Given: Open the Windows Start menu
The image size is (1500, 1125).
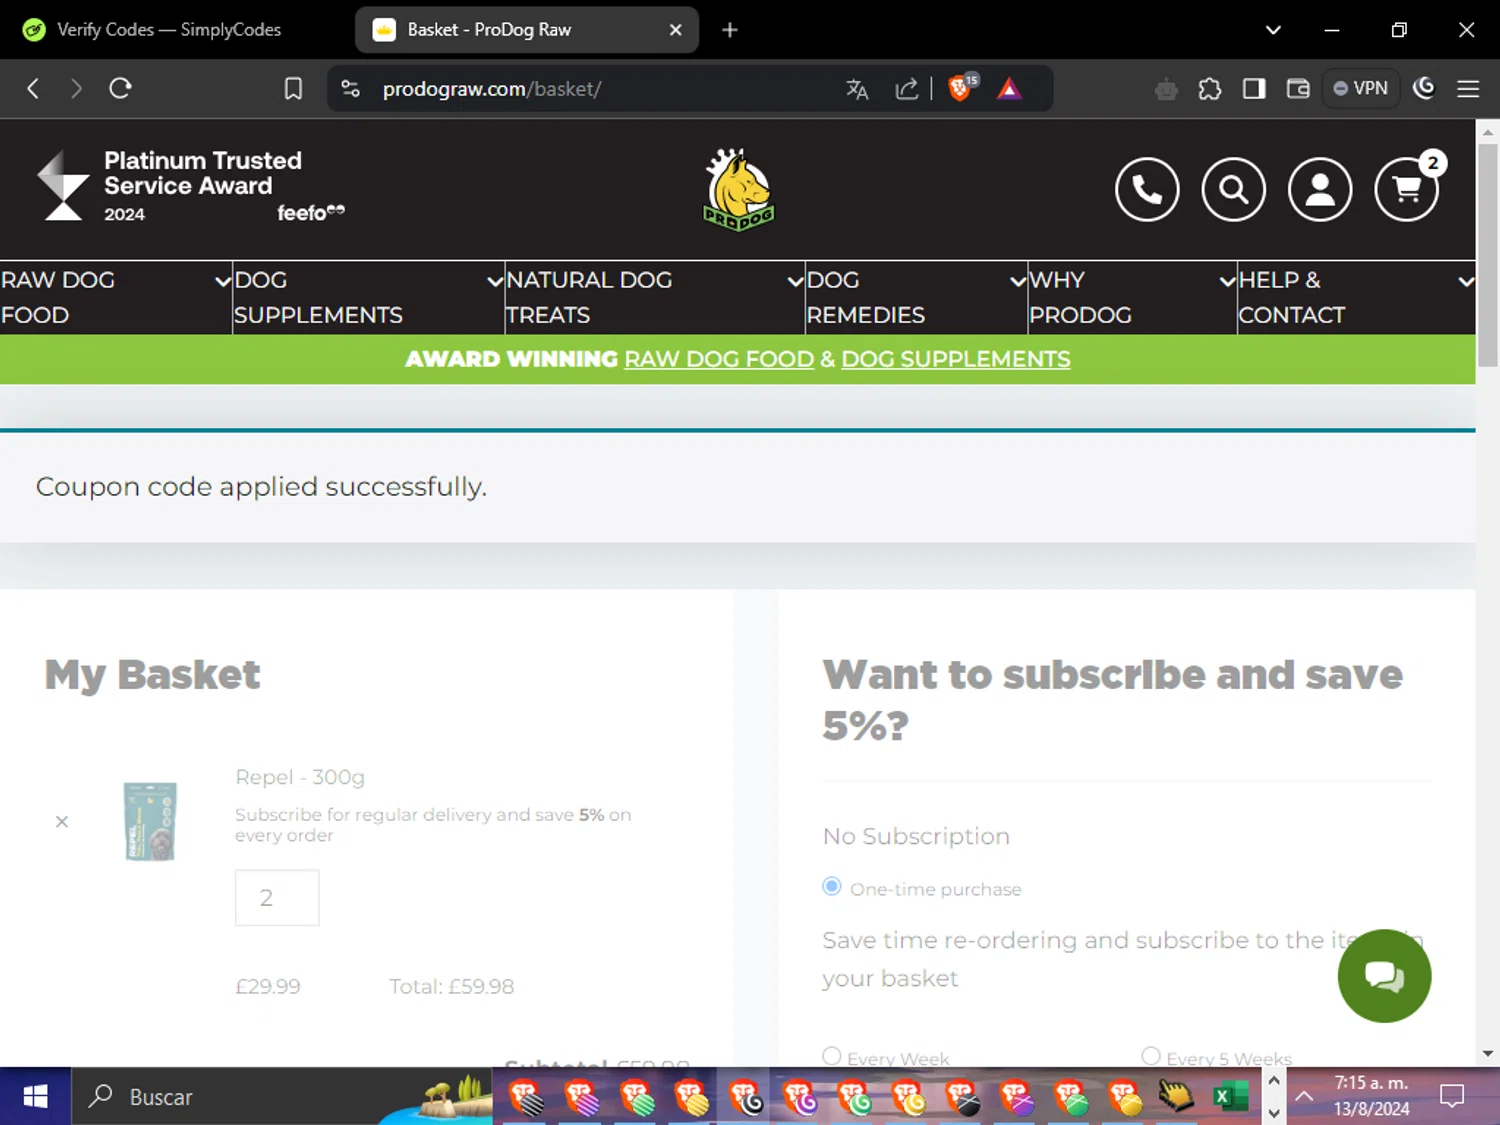Looking at the screenshot, I should 35,1096.
